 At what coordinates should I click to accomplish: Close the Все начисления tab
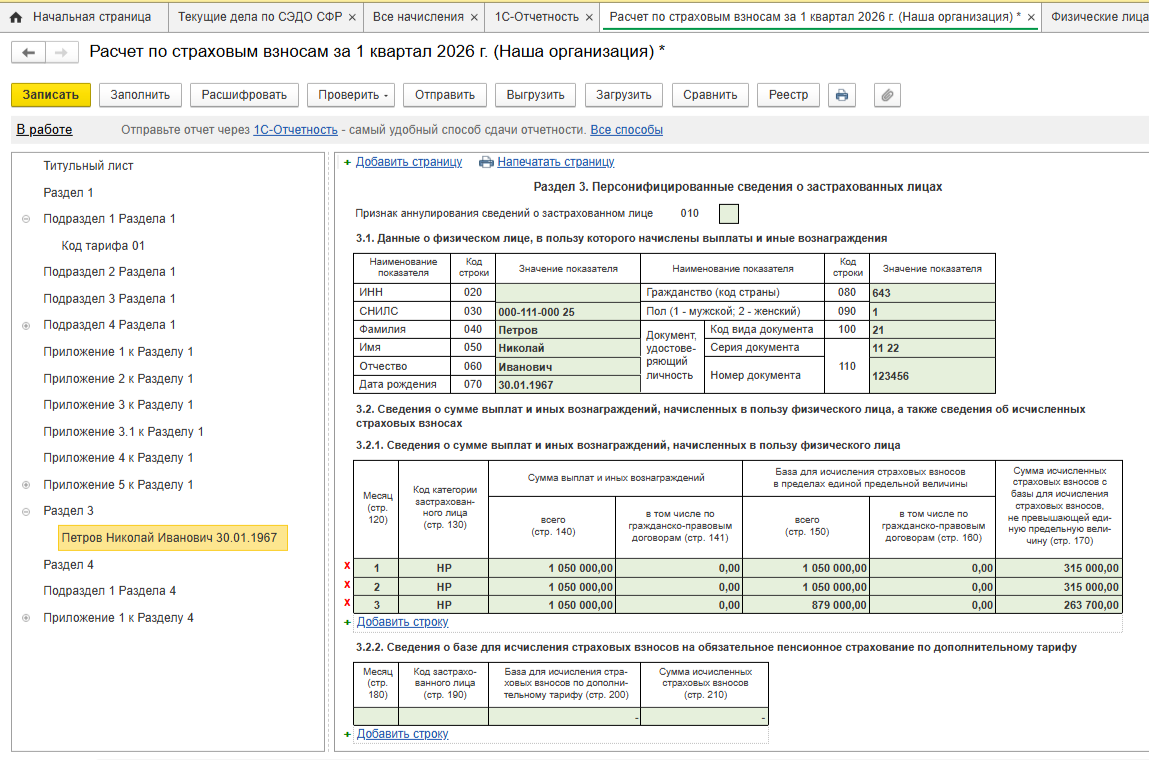pos(474,17)
